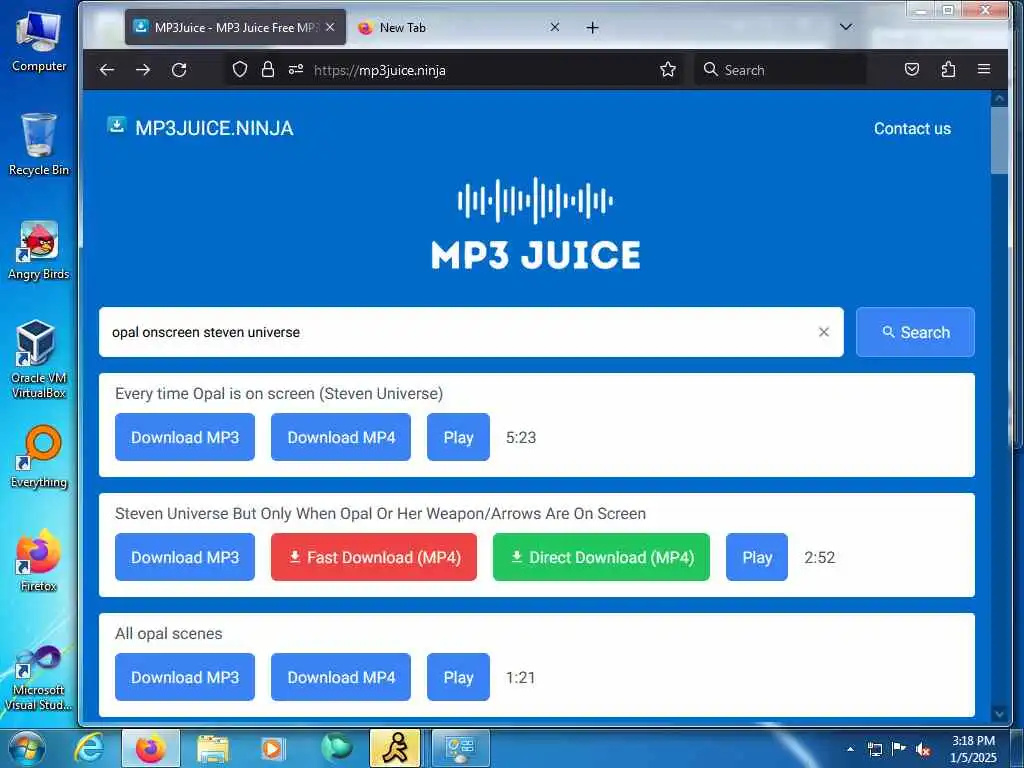Download MP4 for Every time Opal is on screen
This screenshot has height=768, width=1024.
tap(341, 437)
